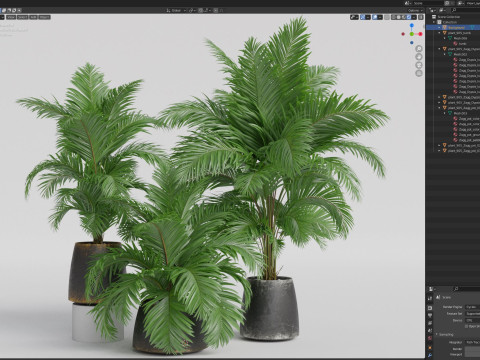Open the red World properties tab

click(430, 338)
